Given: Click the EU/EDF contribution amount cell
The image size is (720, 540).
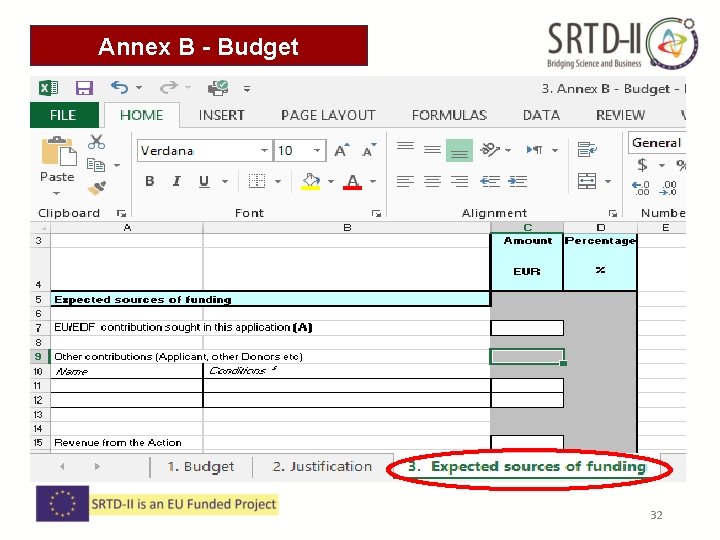Looking at the screenshot, I should 527,328.
